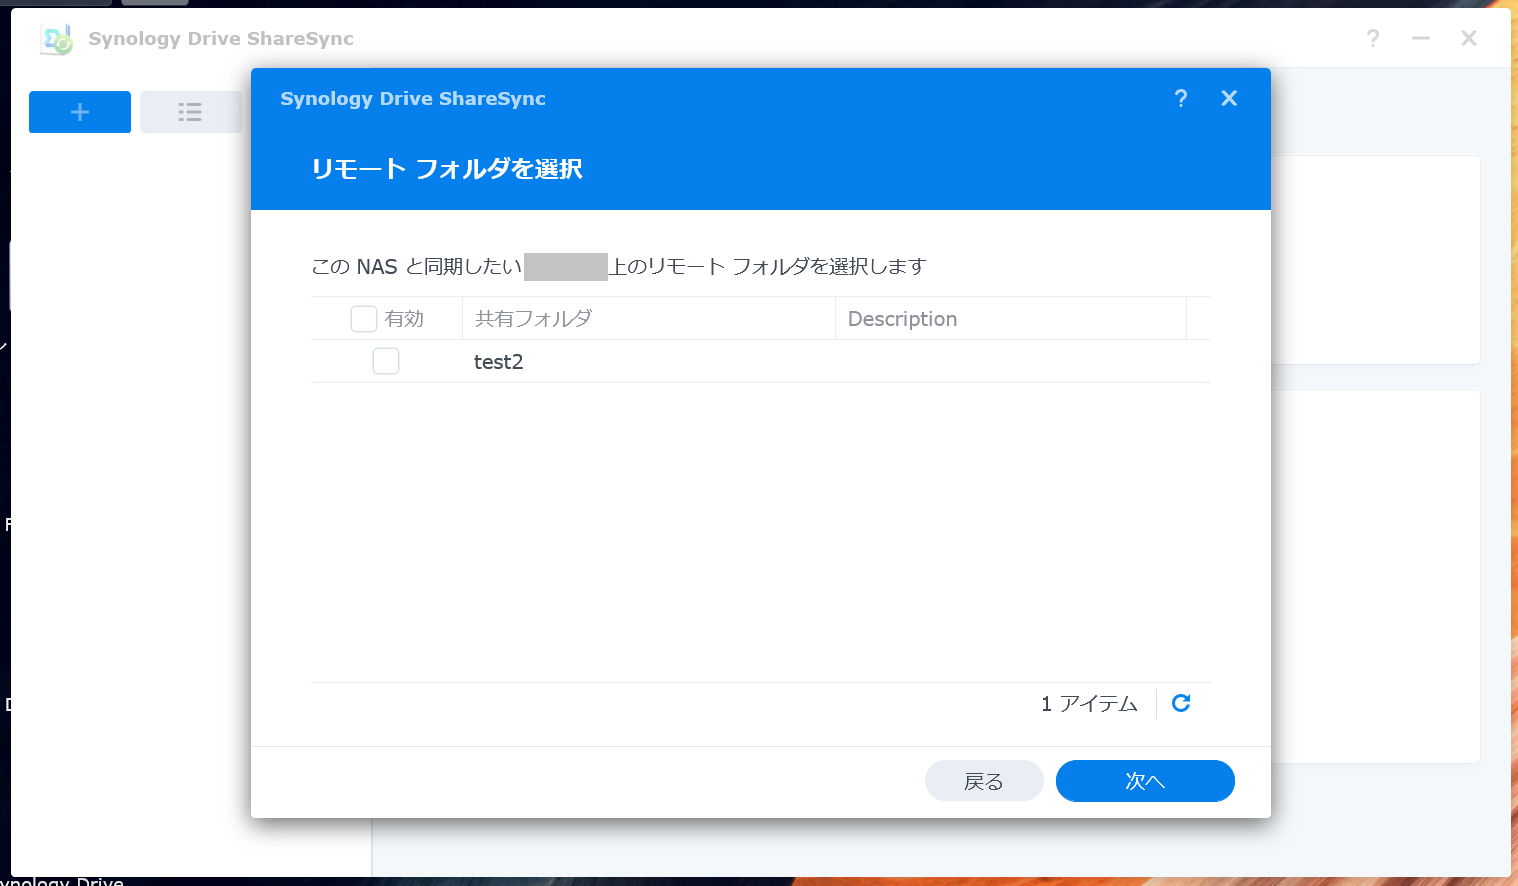Image resolution: width=1518 pixels, height=886 pixels.
Task: Refresh the shared folder list
Action: pyautogui.click(x=1181, y=703)
